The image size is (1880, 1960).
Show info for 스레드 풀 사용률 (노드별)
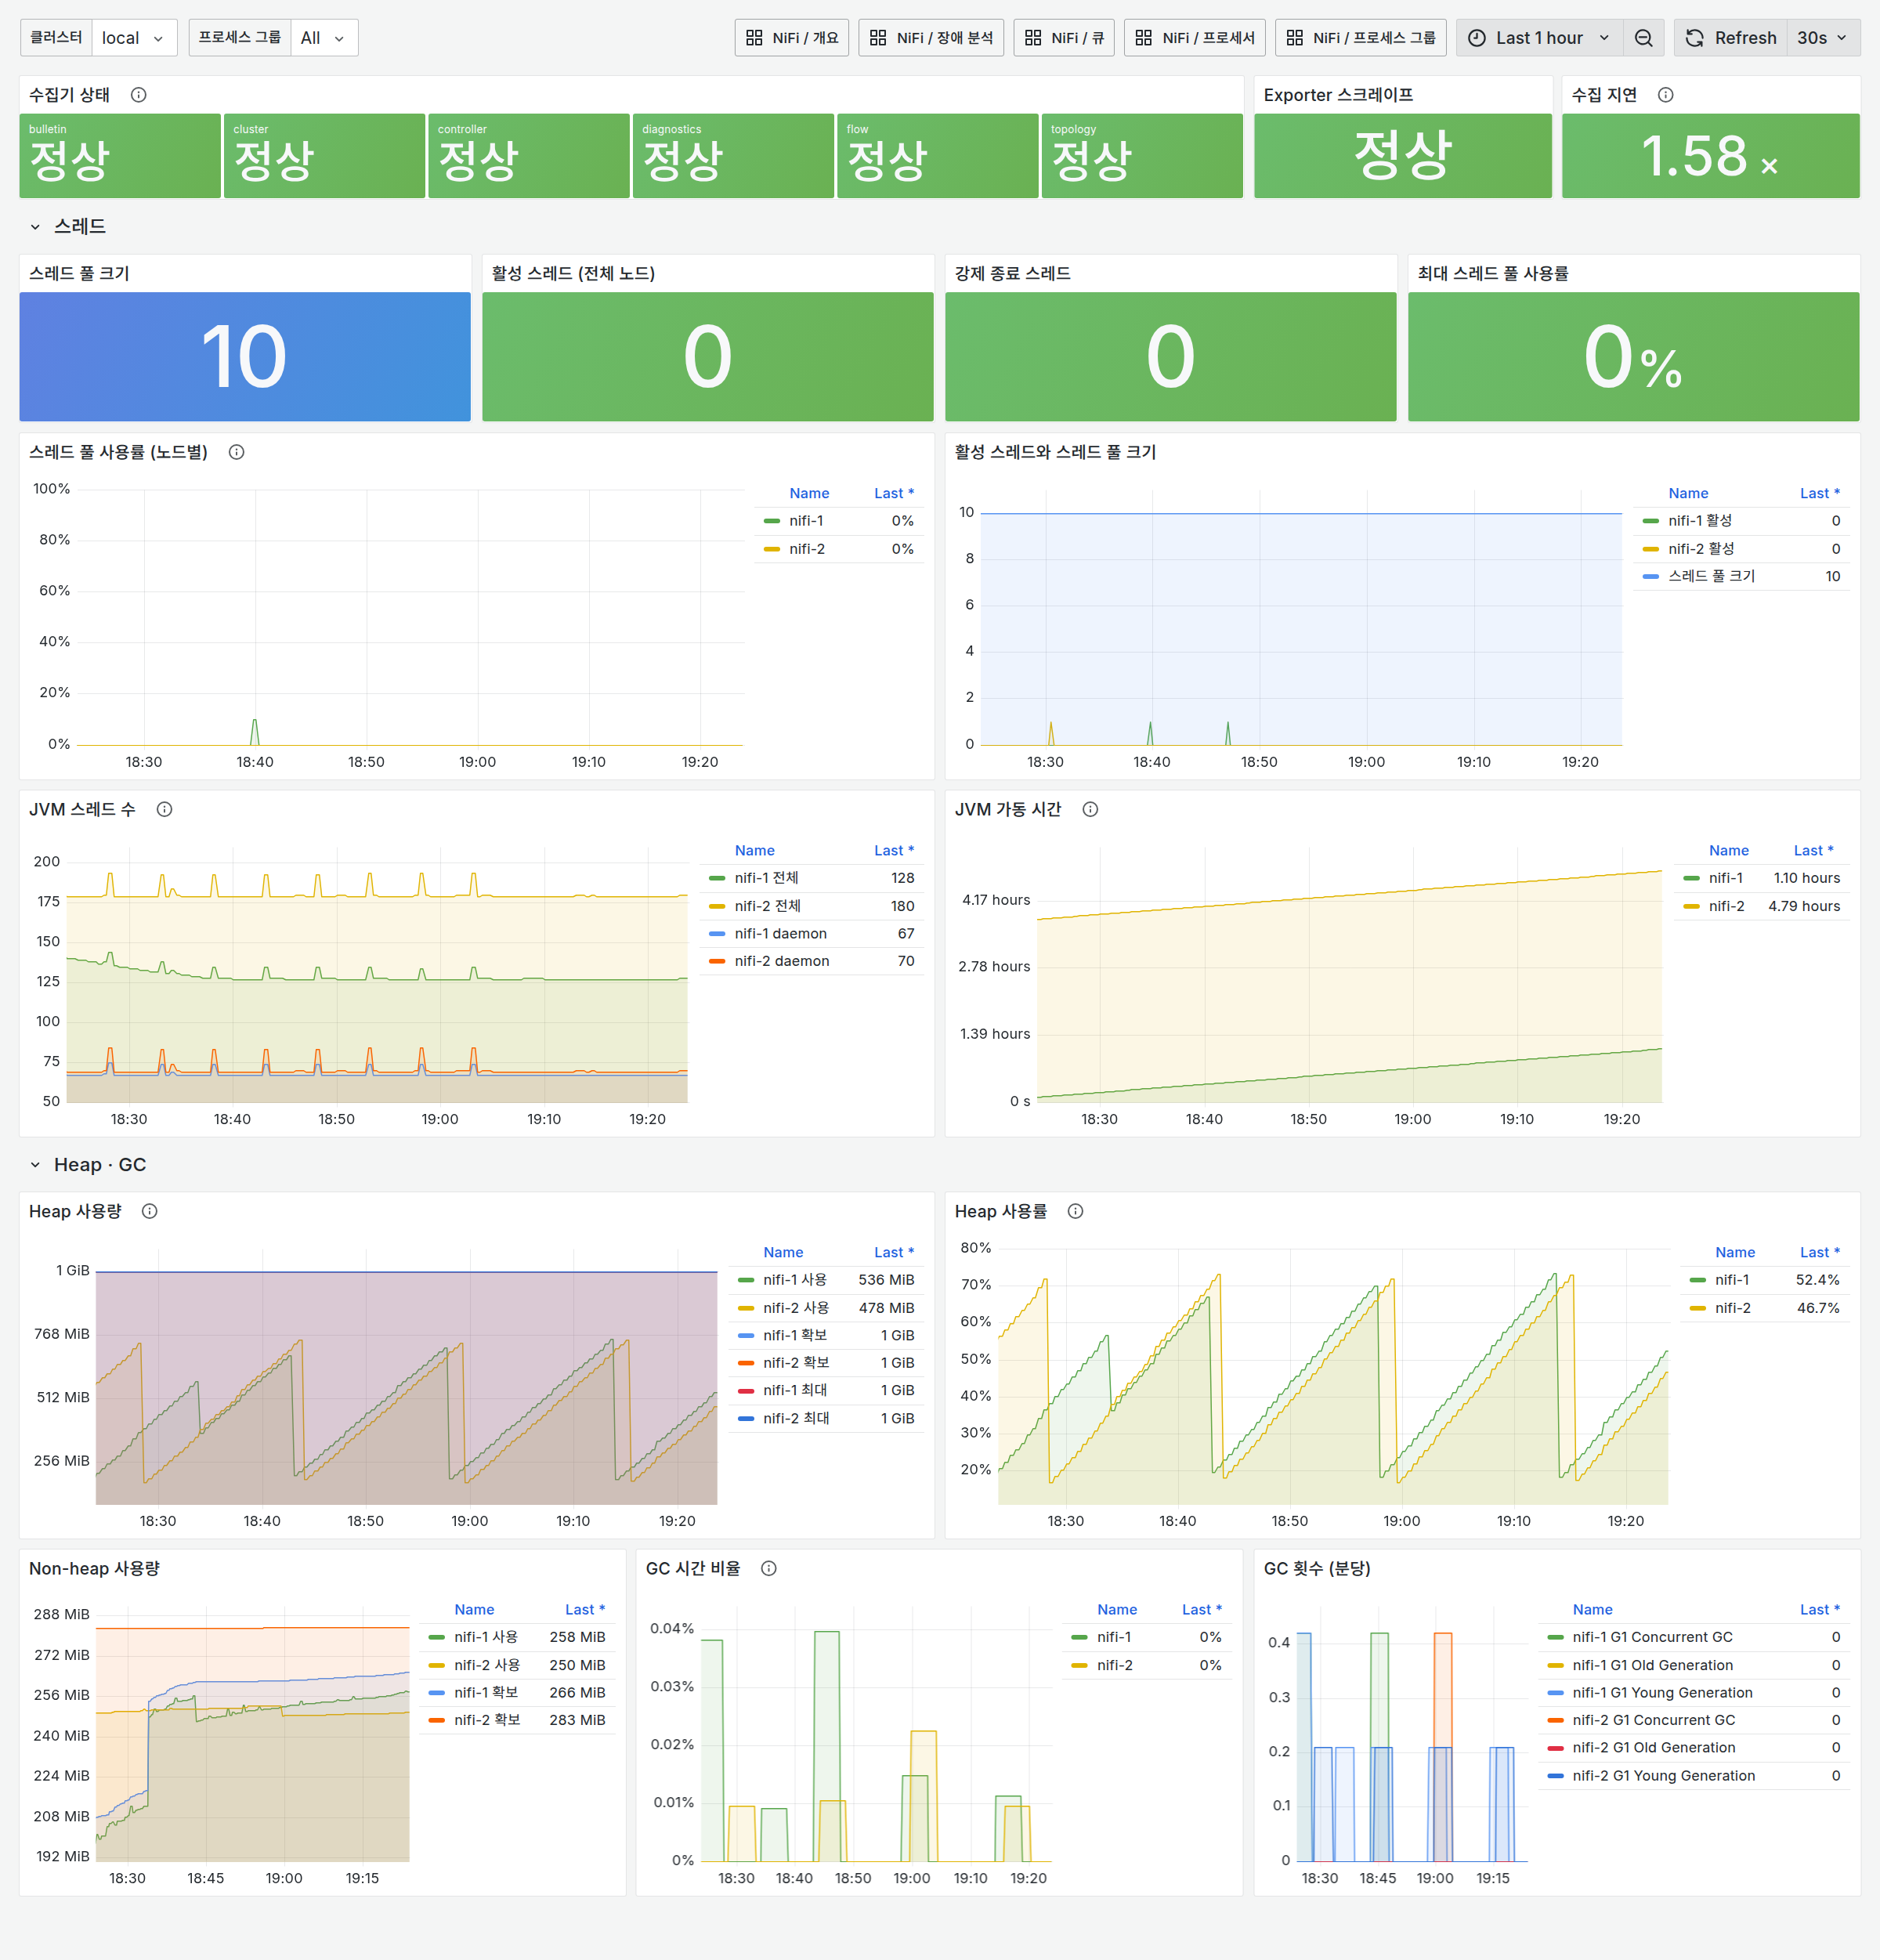pyautogui.click(x=237, y=452)
